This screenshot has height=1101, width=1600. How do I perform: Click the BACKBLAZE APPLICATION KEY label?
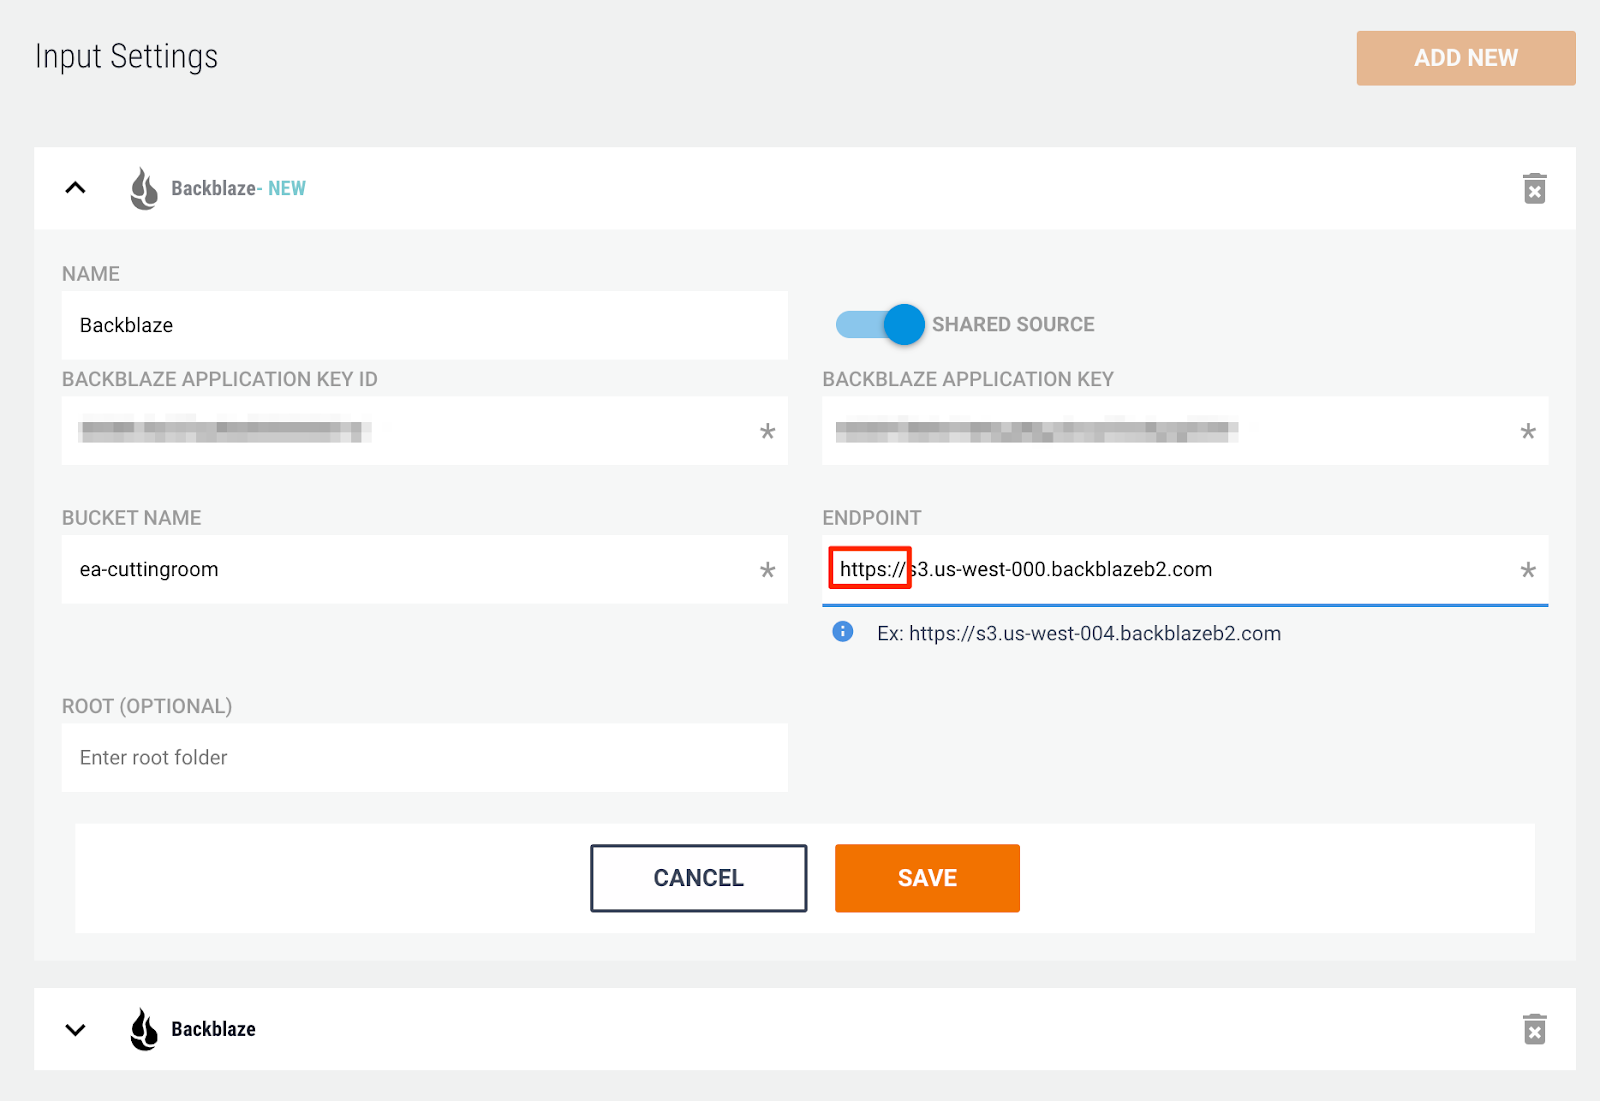(968, 379)
